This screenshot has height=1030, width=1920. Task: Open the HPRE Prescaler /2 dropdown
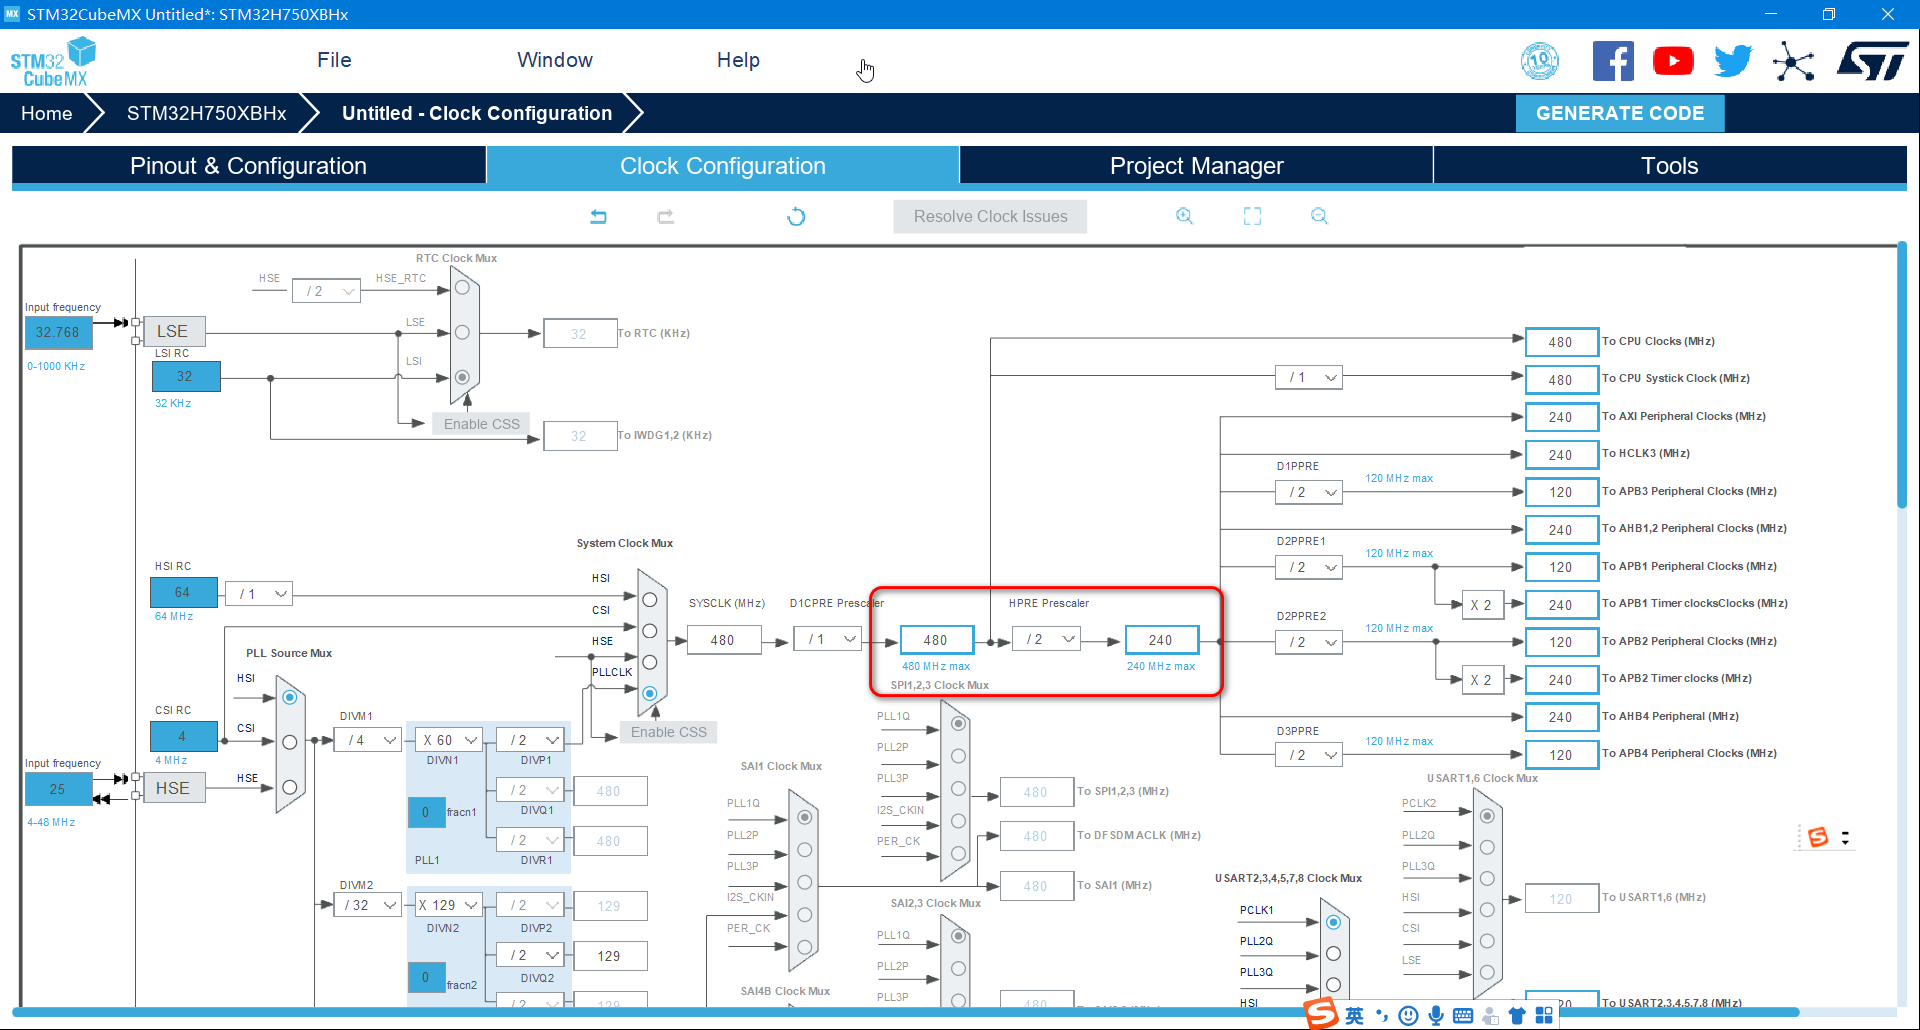coord(1046,639)
